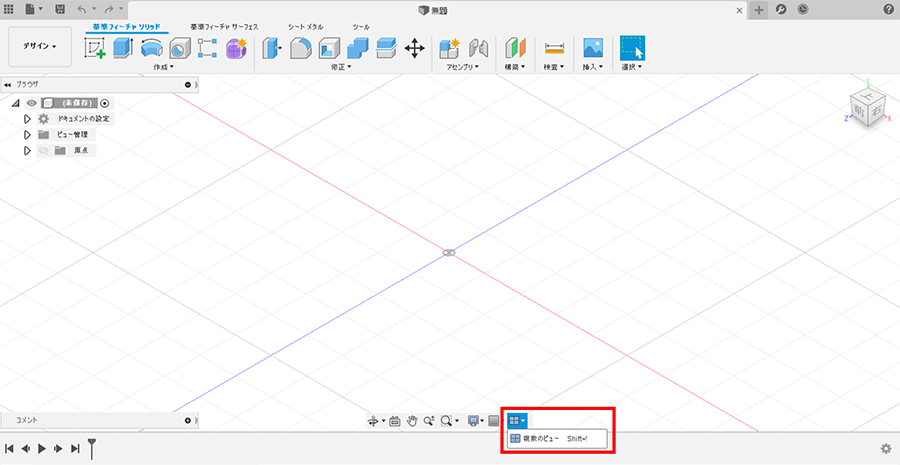
Task: Select the Revolve tool icon
Action: (152, 48)
